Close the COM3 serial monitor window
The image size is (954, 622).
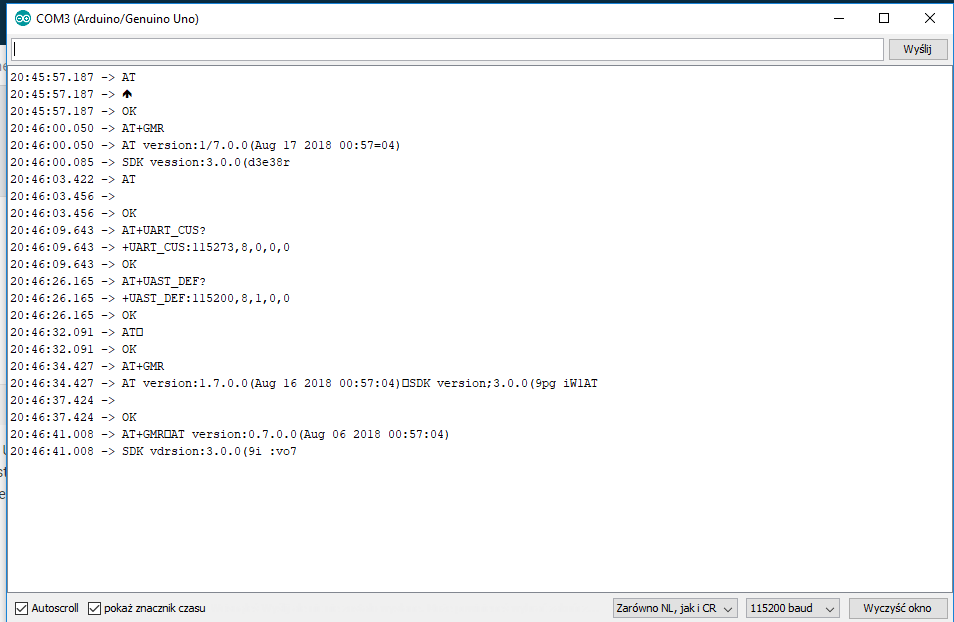pyautogui.click(x=930, y=19)
